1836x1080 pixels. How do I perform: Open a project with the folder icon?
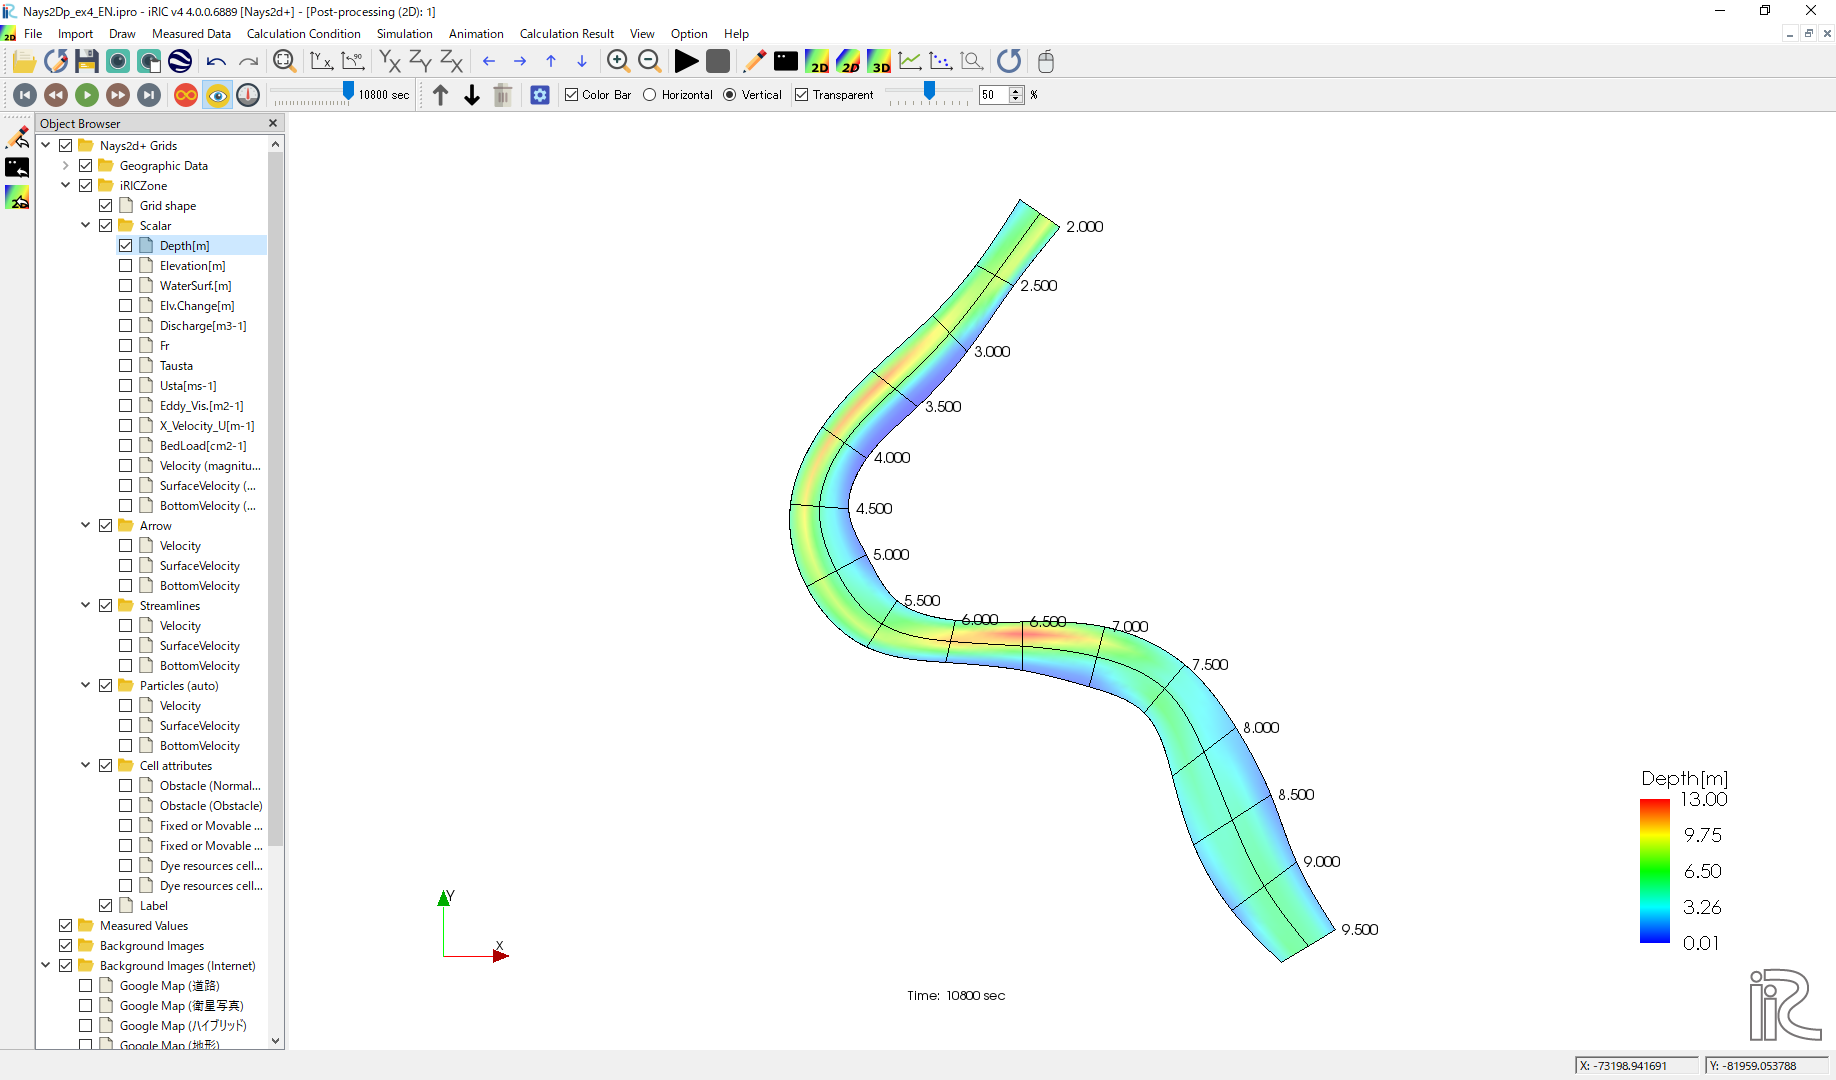(24, 62)
